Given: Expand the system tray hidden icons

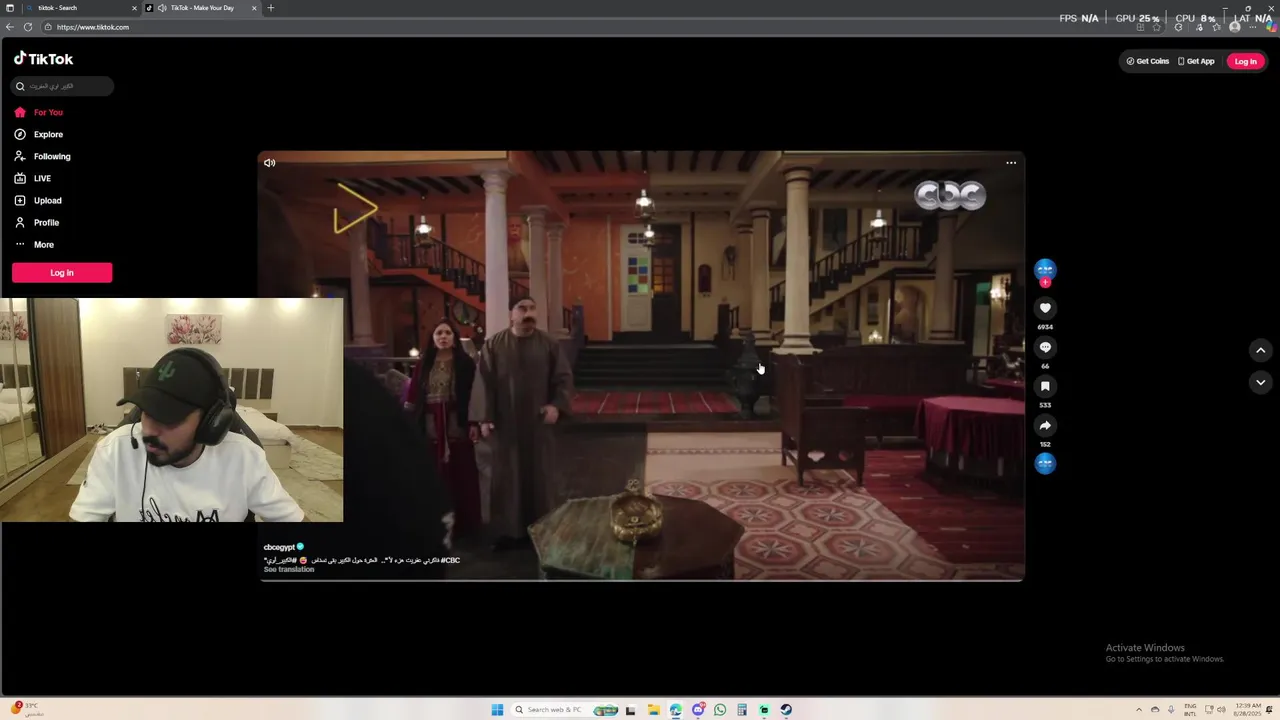Looking at the screenshot, I should pos(1138,710).
